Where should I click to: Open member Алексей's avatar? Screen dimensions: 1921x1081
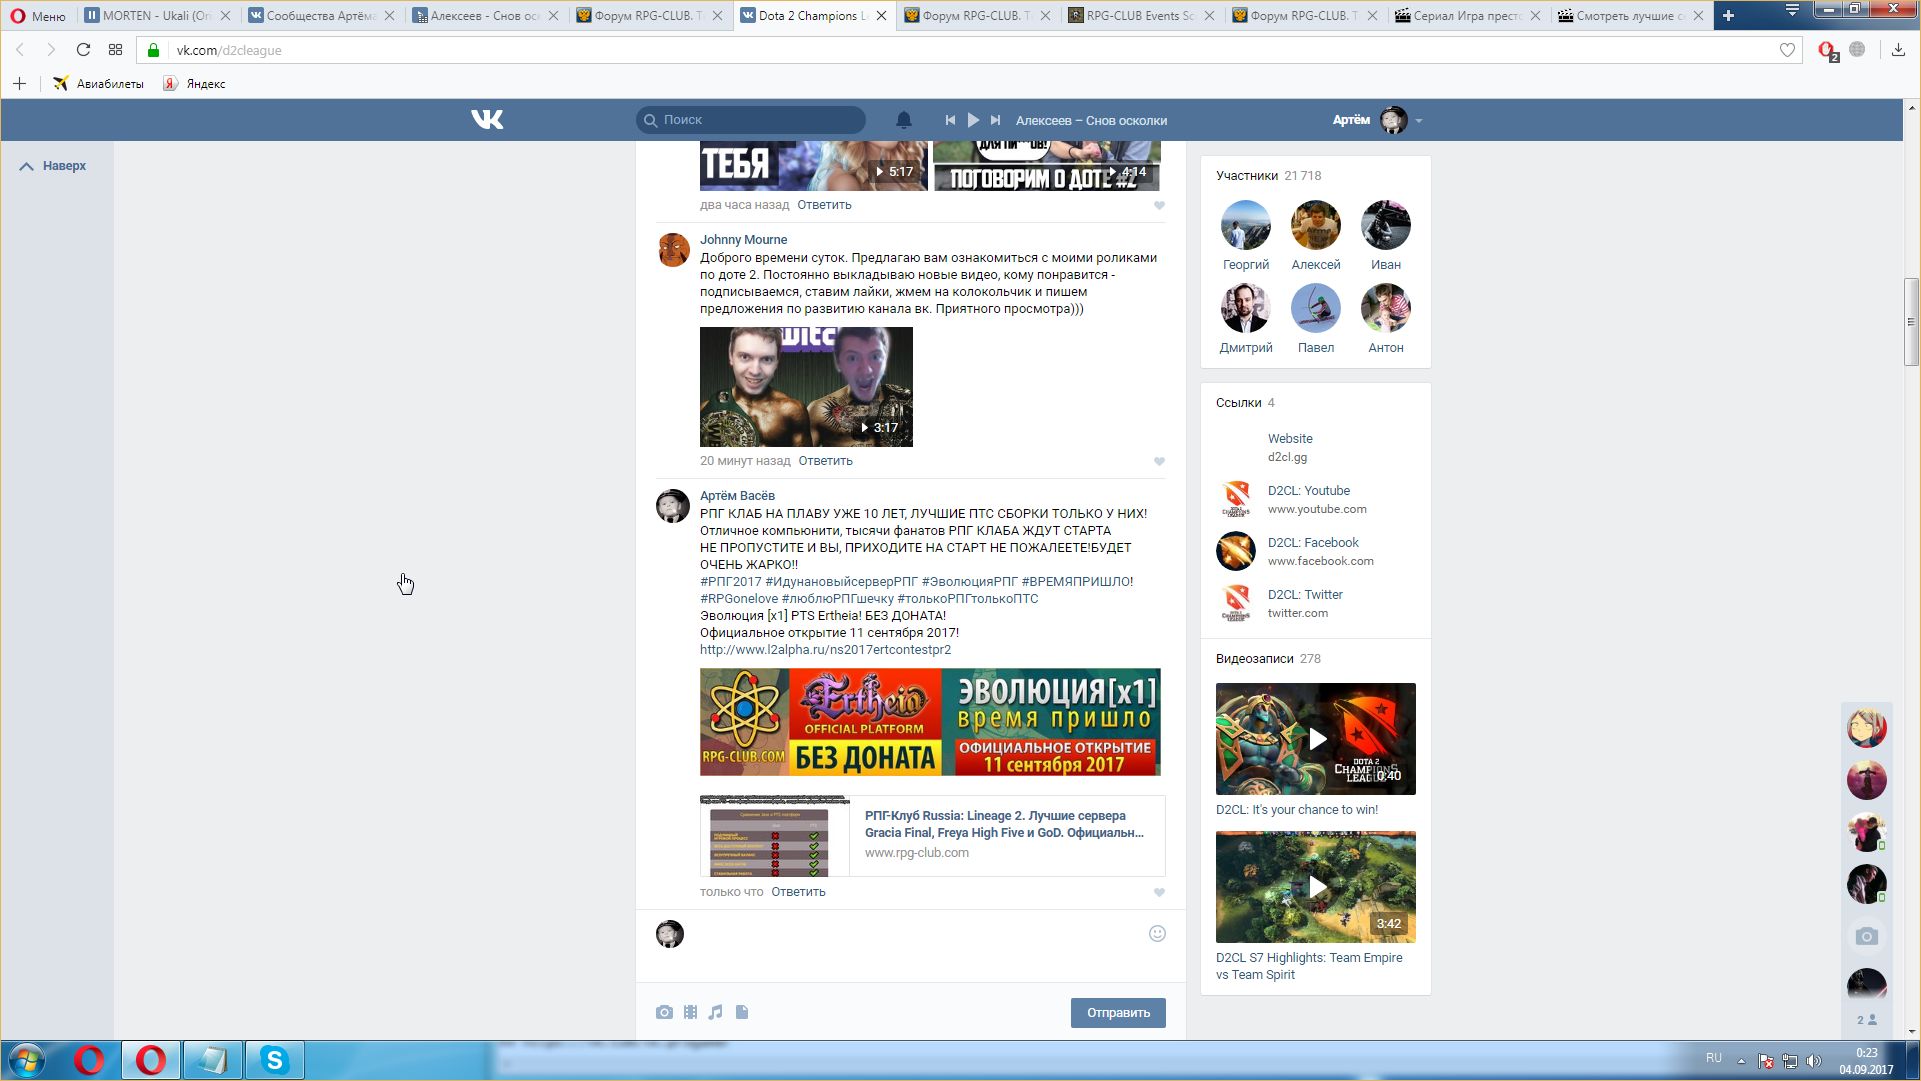1315,225
